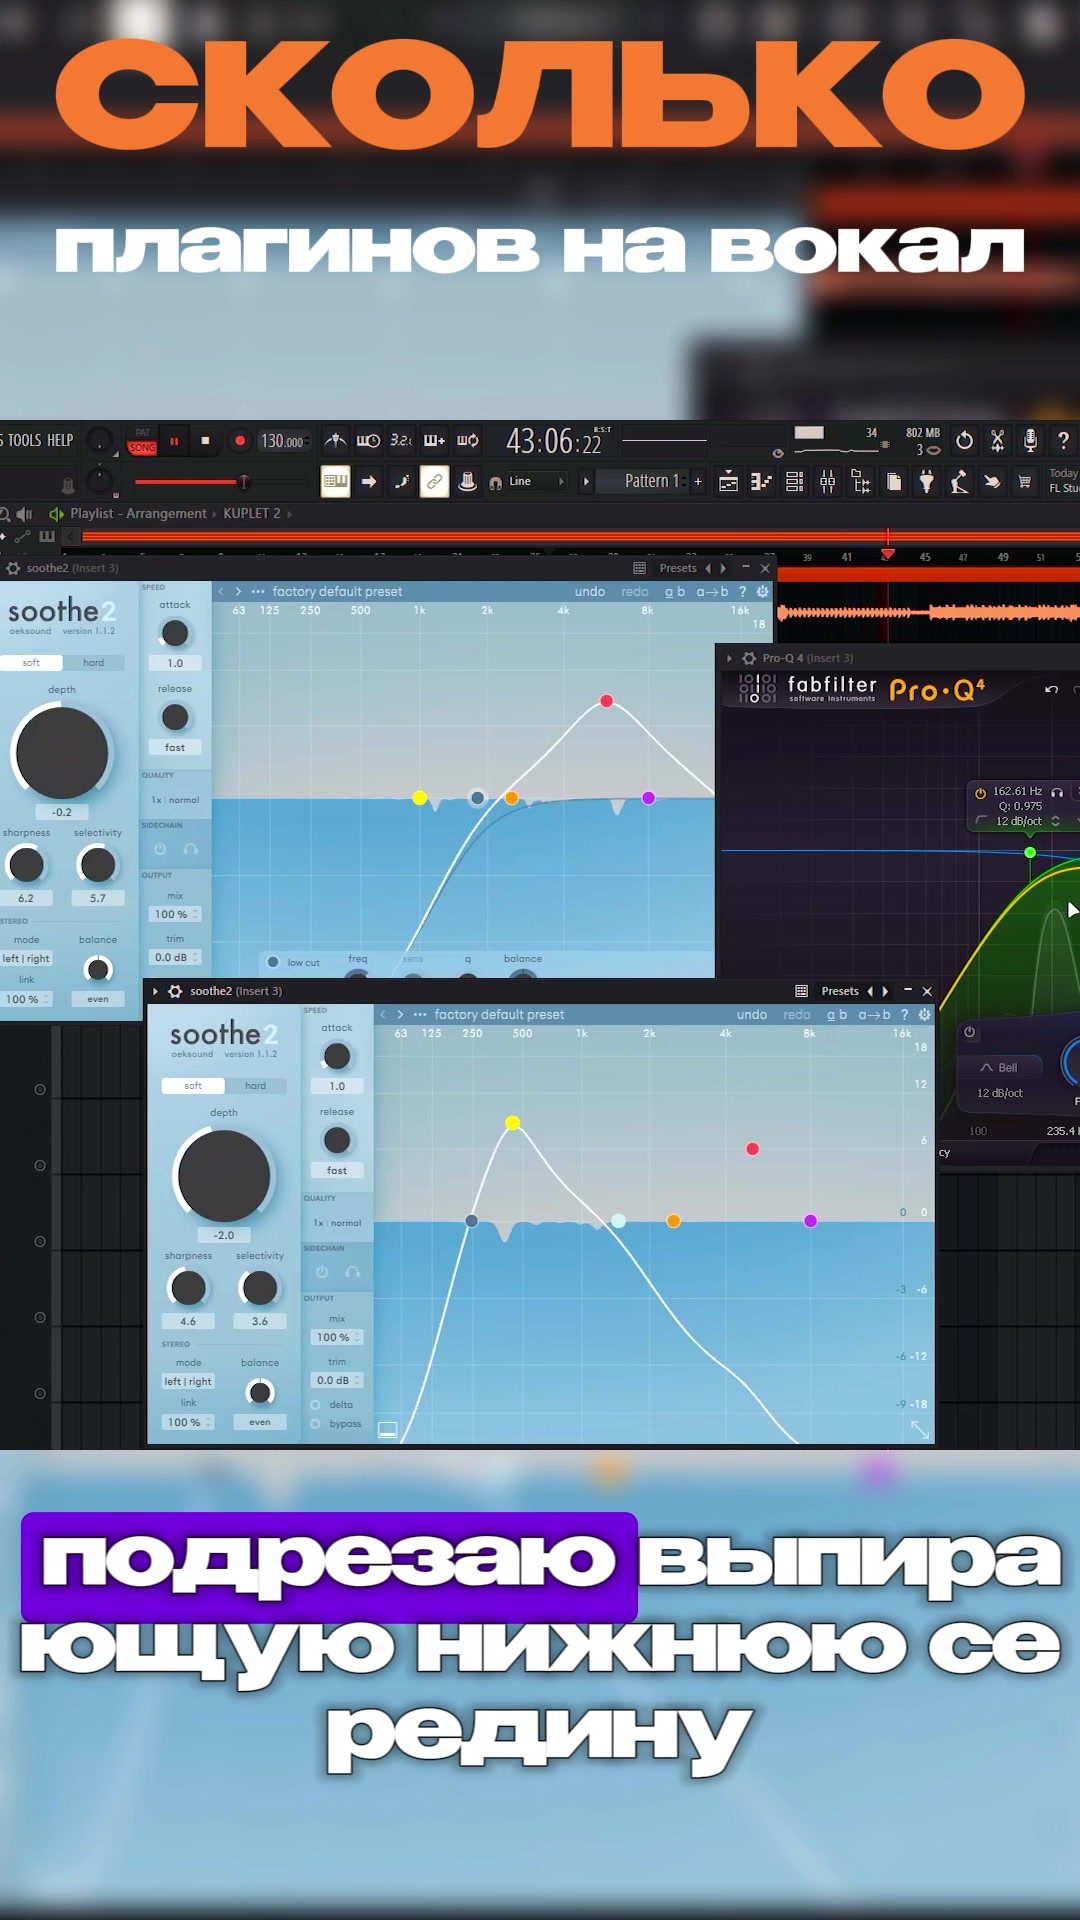The image size is (1080, 1920).
Task: Click the mix 100 % stepper in front soothe2
Action: 337,1337
